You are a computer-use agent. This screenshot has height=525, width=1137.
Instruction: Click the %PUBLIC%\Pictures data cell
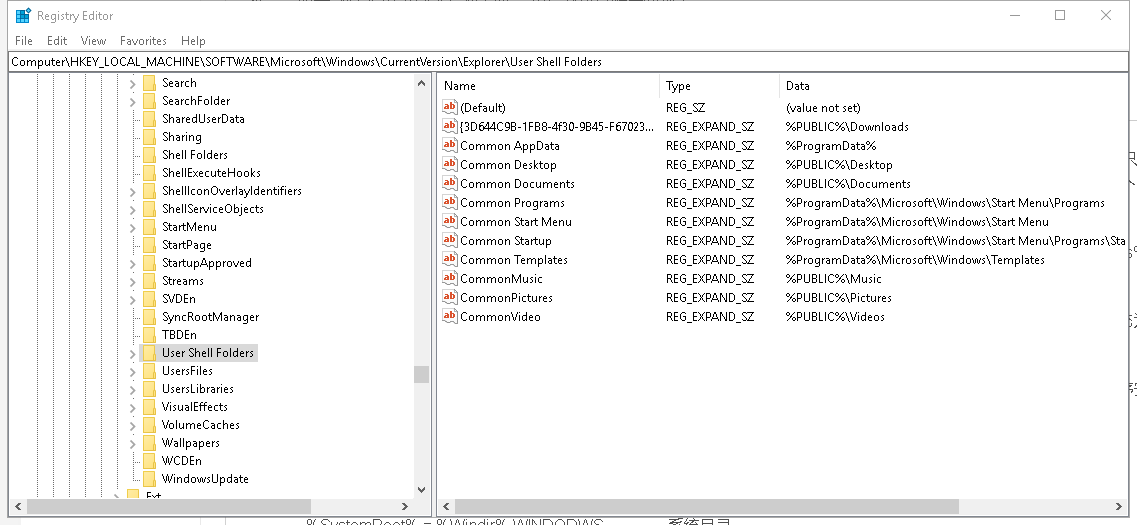(839, 297)
